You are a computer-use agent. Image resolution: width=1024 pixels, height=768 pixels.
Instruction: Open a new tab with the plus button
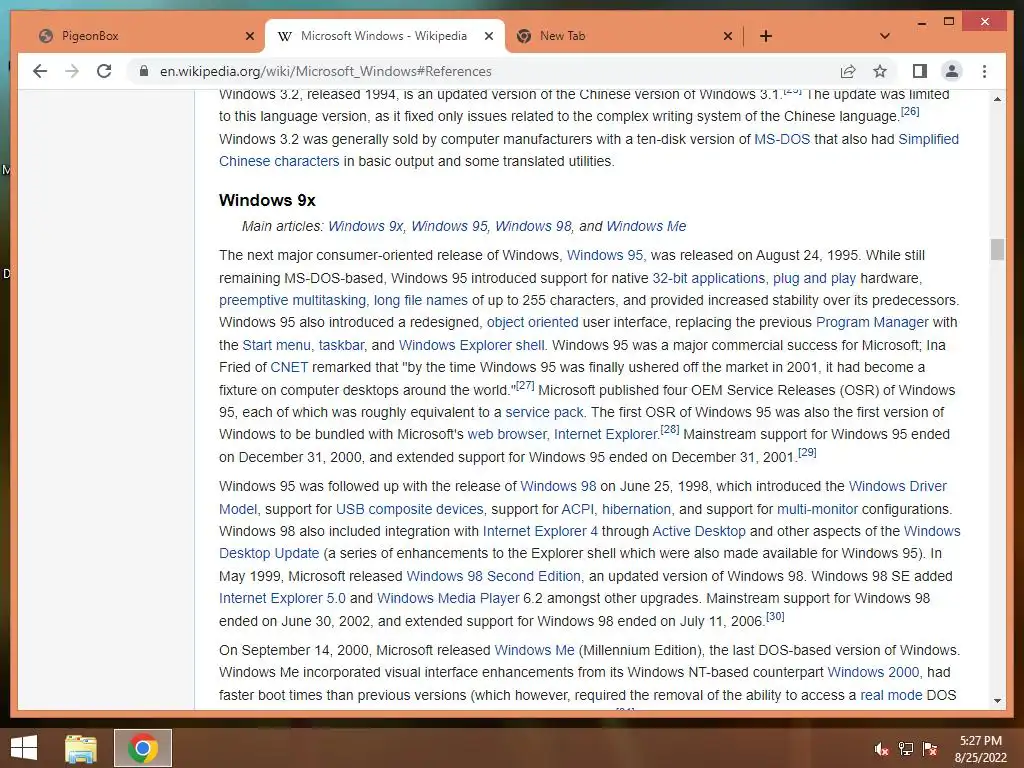(x=766, y=36)
